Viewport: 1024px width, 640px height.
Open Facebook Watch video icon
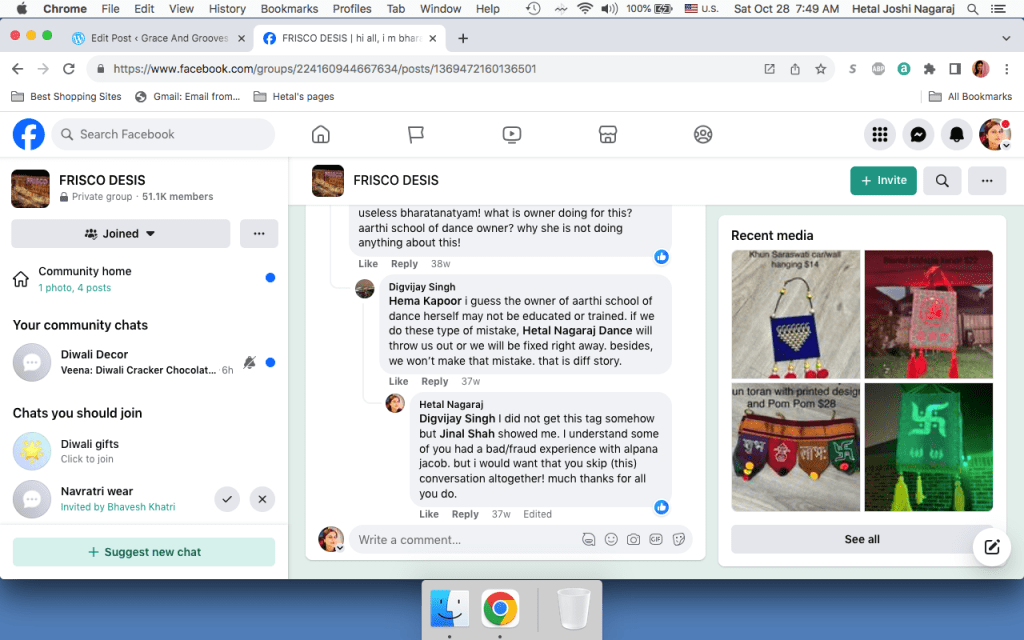[512, 134]
